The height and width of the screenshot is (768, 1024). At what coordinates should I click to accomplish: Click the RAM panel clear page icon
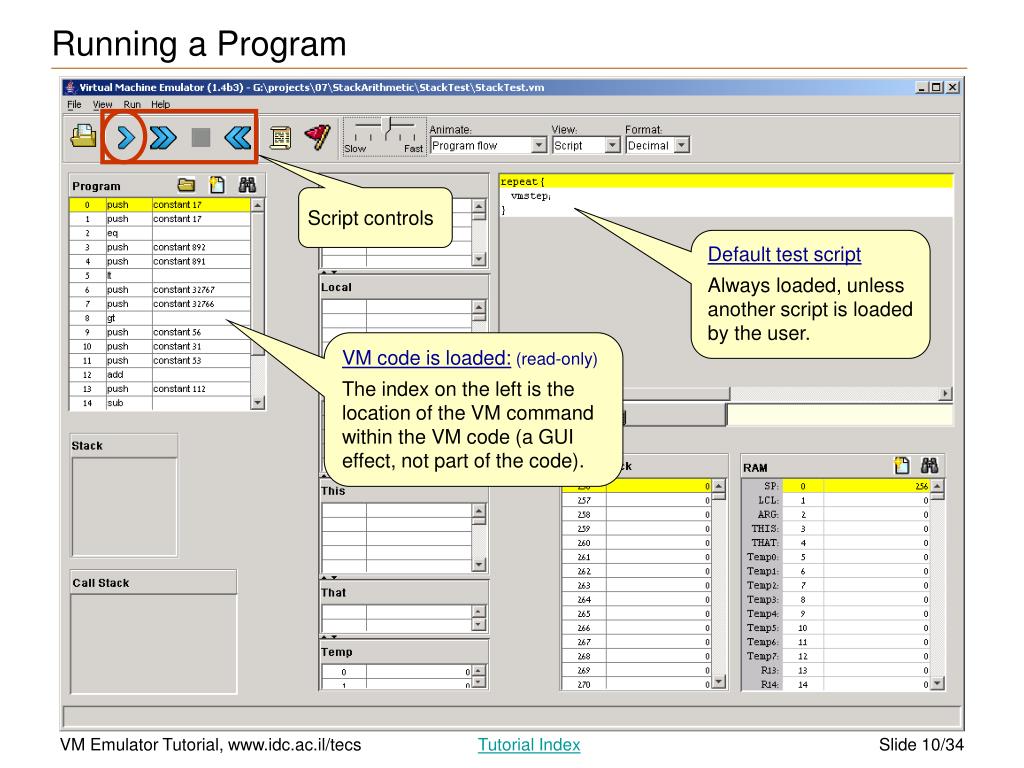[x=901, y=466]
